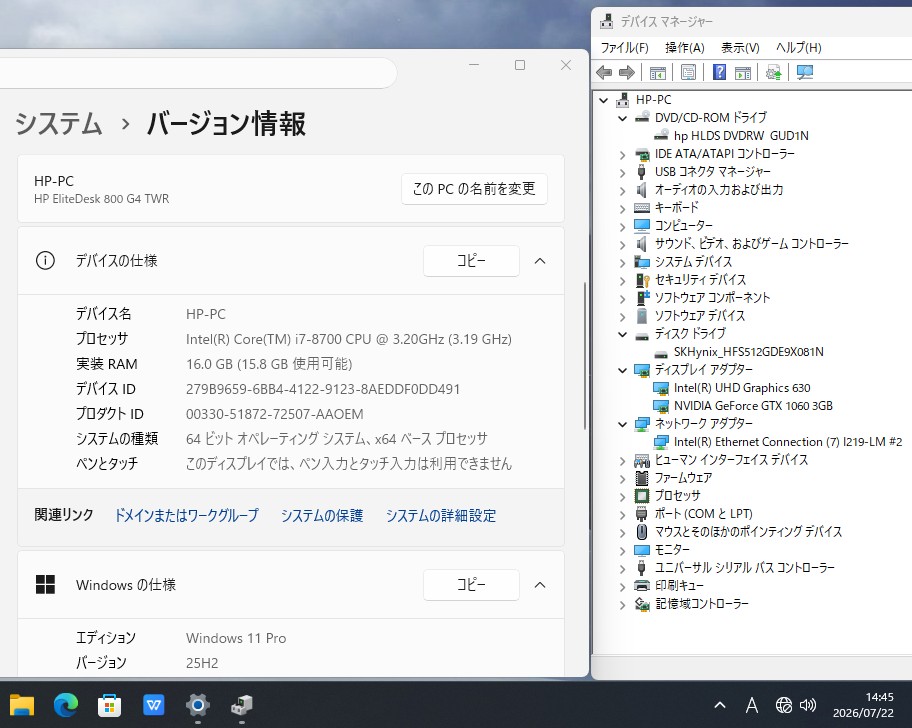Viewport: 912px width, 728px height.
Task: Click the セキュリティ デバイス key icon
Action: coord(642,280)
